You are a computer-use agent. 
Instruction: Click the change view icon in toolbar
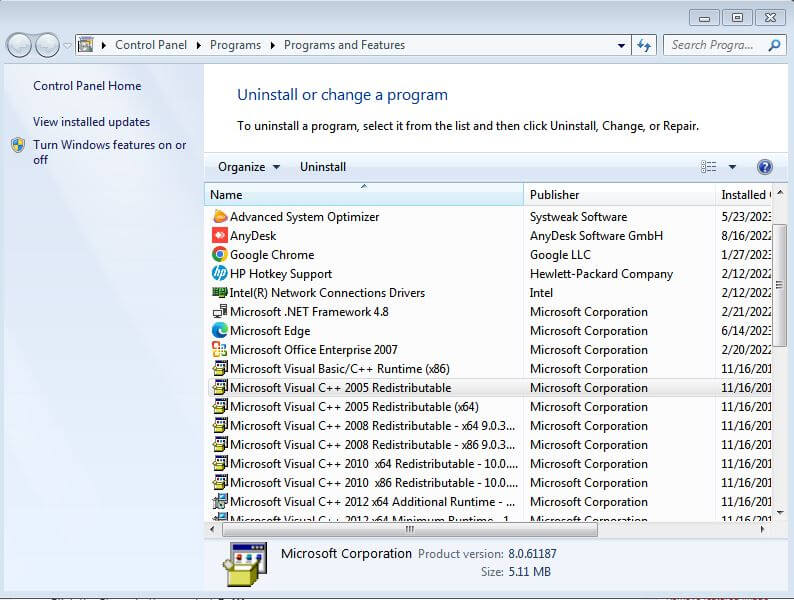click(708, 167)
